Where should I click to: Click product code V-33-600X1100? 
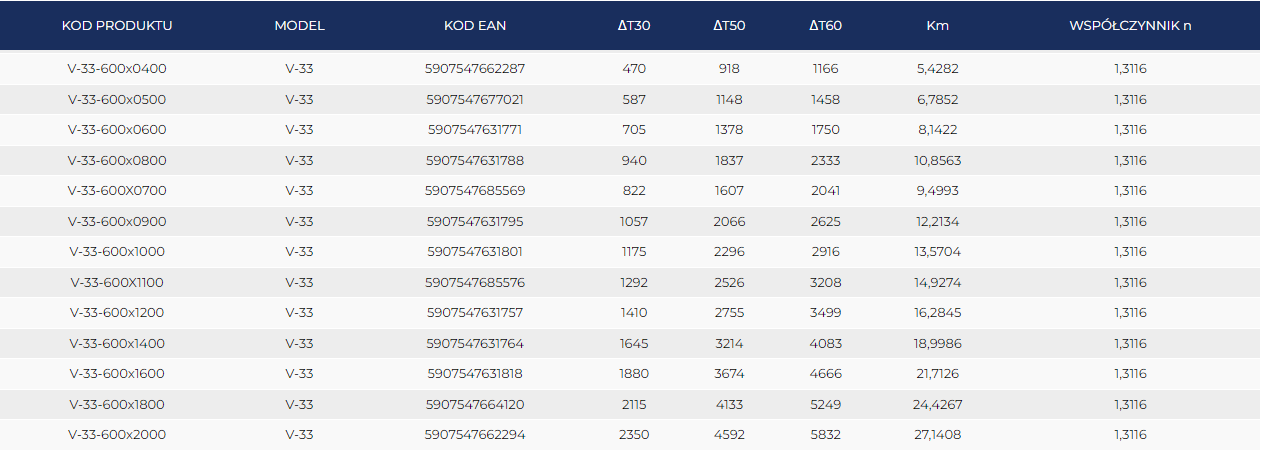[117, 283]
